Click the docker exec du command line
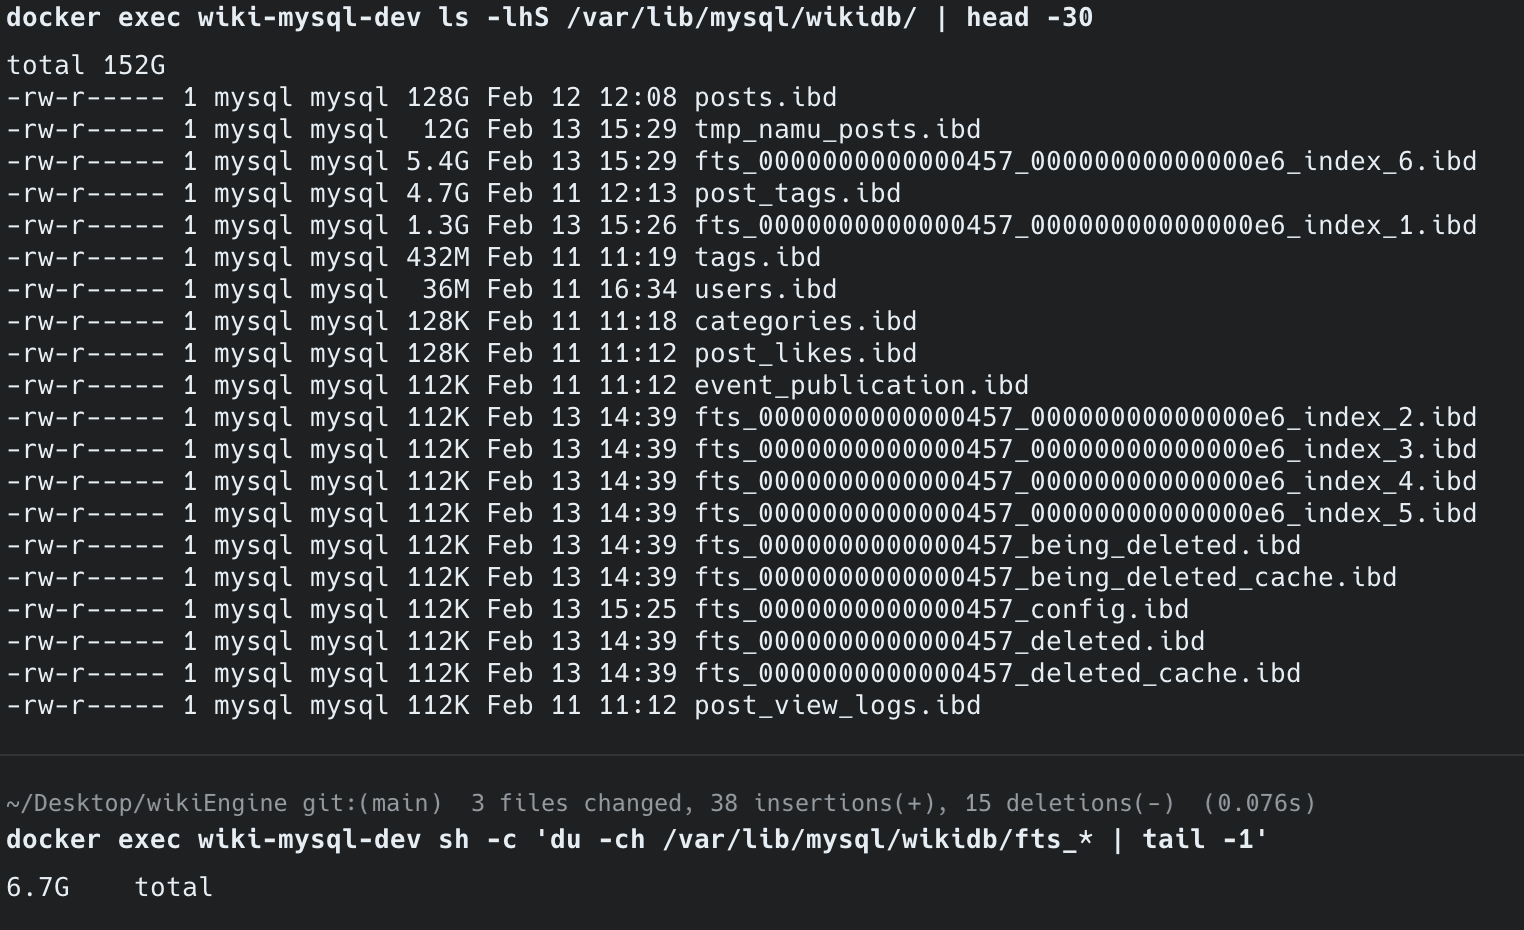Image resolution: width=1524 pixels, height=930 pixels. coord(636,839)
